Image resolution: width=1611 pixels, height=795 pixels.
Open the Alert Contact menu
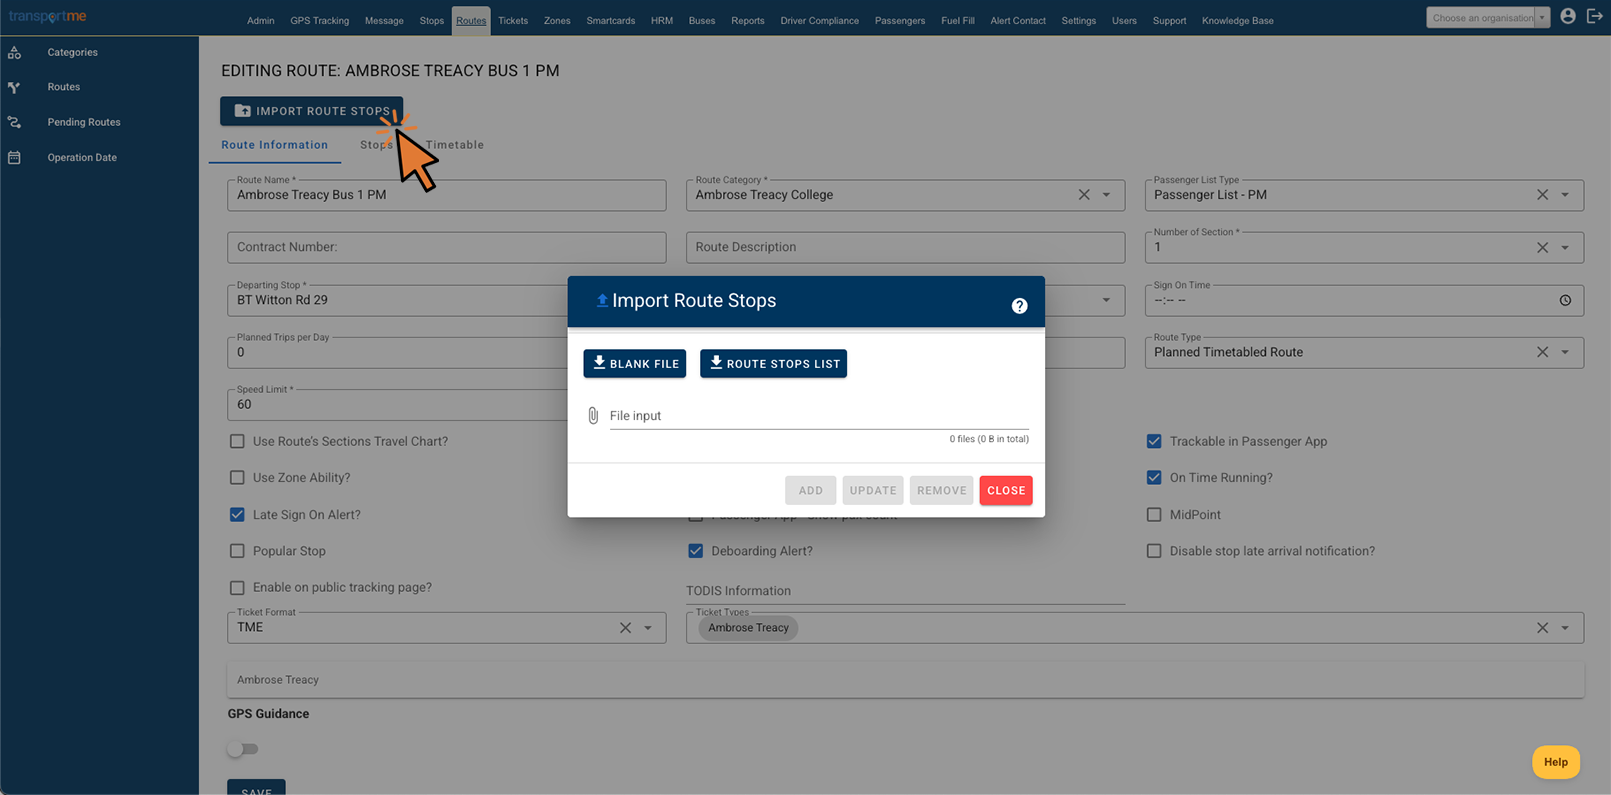1018,20
